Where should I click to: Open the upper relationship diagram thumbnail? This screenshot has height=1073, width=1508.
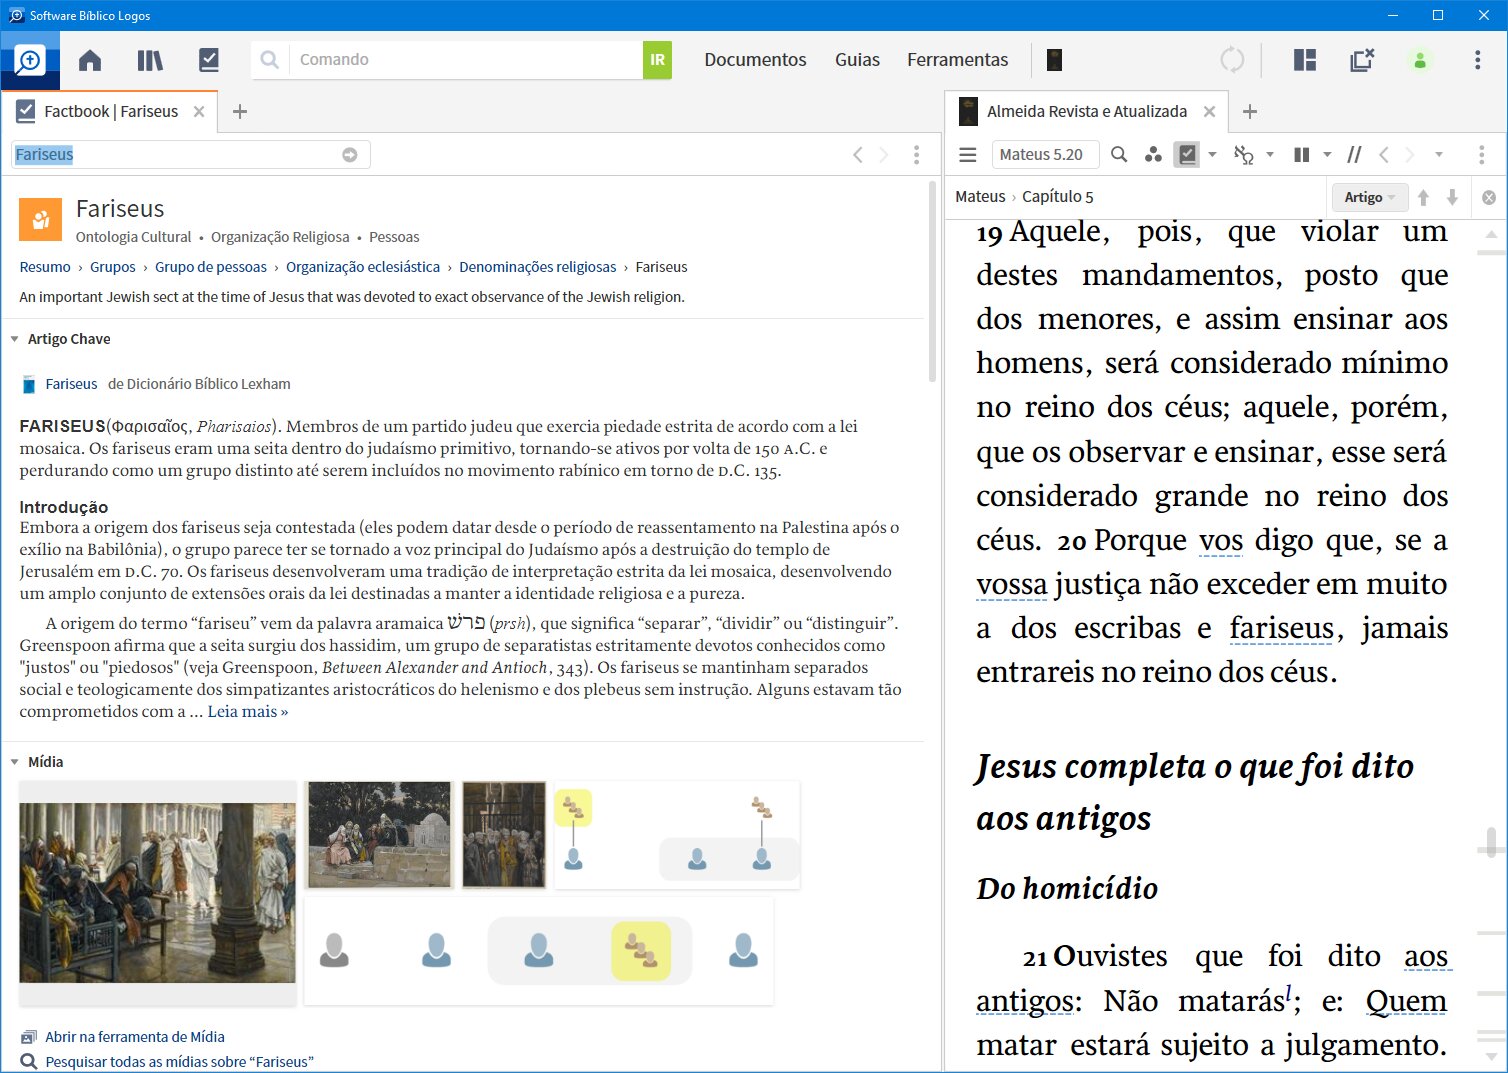click(x=678, y=835)
